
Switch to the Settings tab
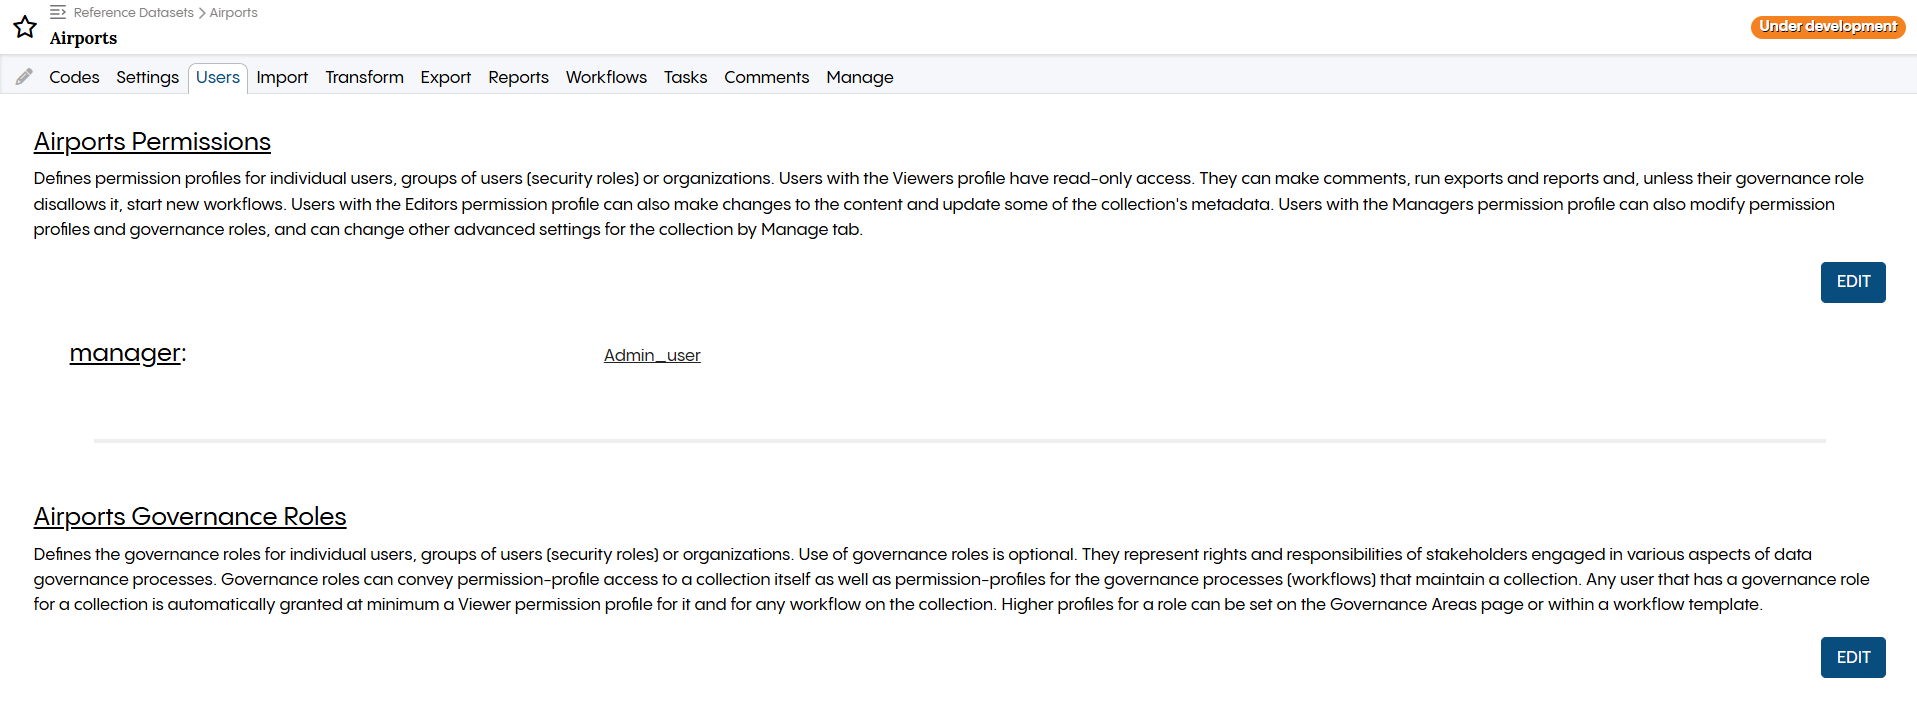click(147, 77)
